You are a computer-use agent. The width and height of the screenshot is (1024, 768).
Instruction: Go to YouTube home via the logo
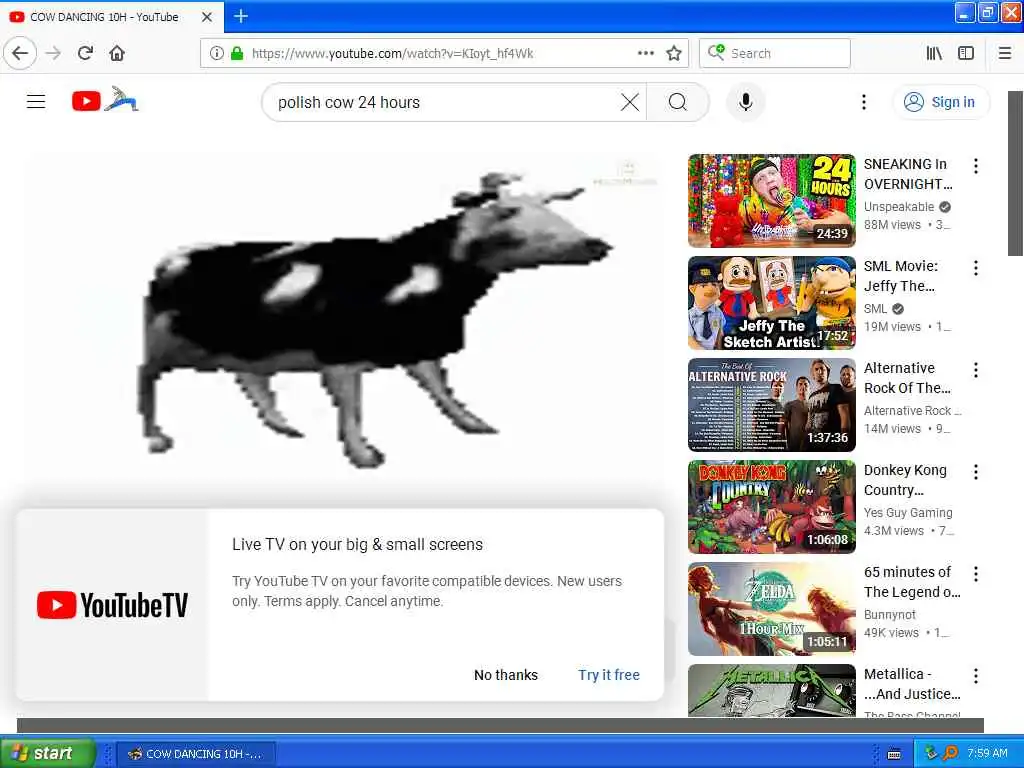point(105,101)
